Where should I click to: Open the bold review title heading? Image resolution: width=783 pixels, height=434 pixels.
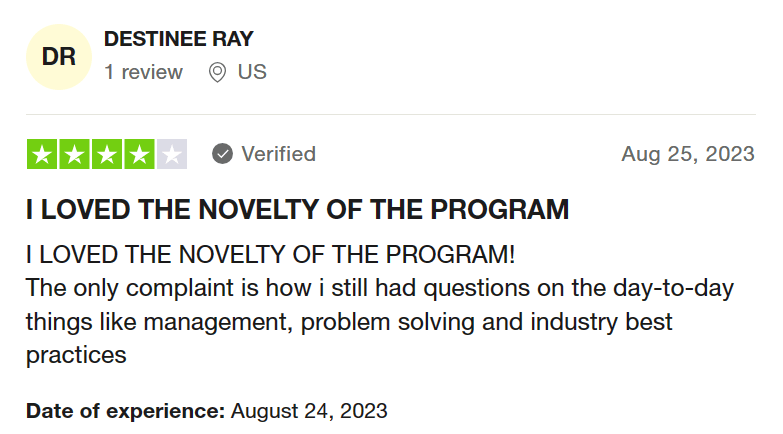pos(297,210)
